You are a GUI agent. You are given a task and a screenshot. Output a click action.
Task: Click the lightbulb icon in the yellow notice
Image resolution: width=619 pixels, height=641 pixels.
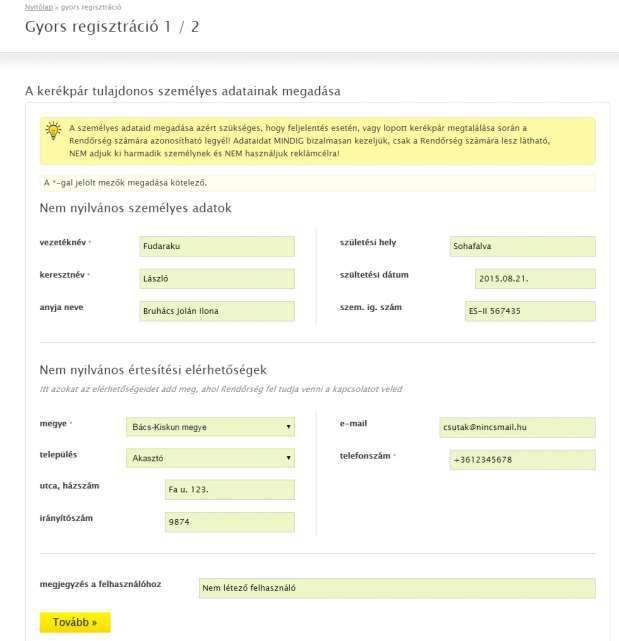click(x=53, y=131)
